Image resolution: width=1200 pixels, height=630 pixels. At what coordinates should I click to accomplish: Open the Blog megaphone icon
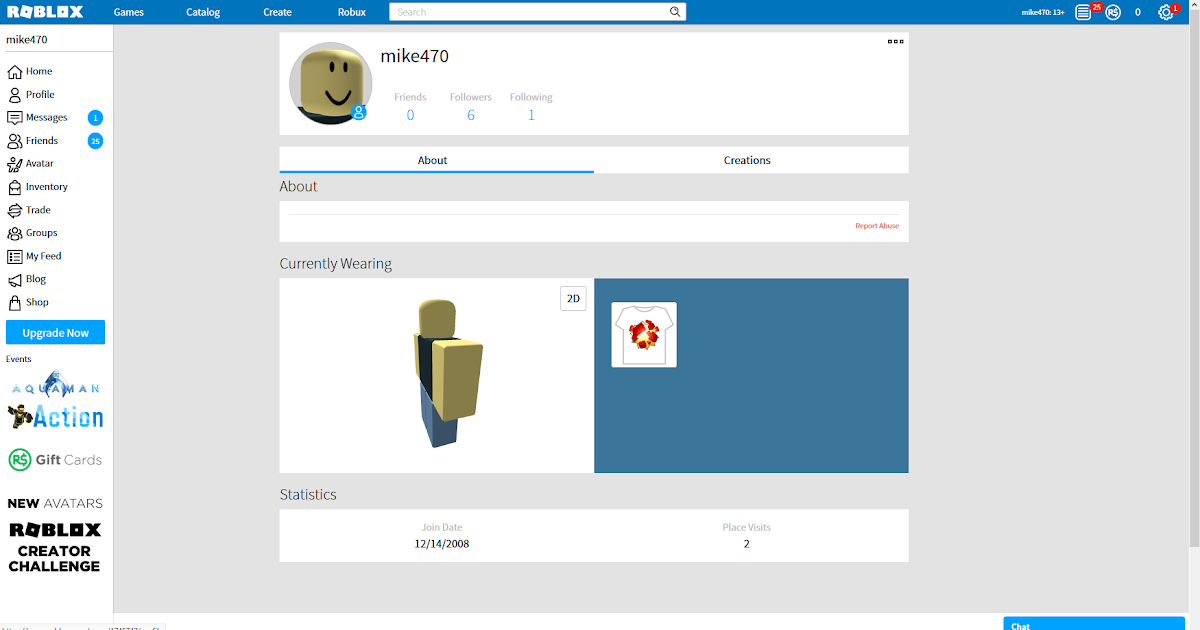click(14, 279)
